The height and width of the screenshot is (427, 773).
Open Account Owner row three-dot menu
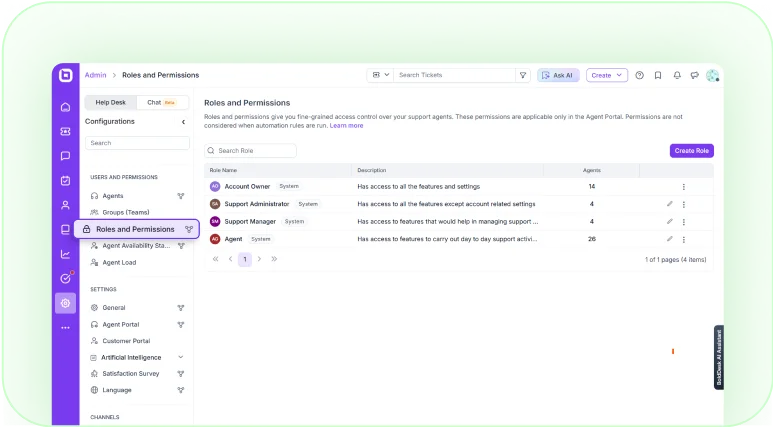pyautogui.click(x=684, y=187)
